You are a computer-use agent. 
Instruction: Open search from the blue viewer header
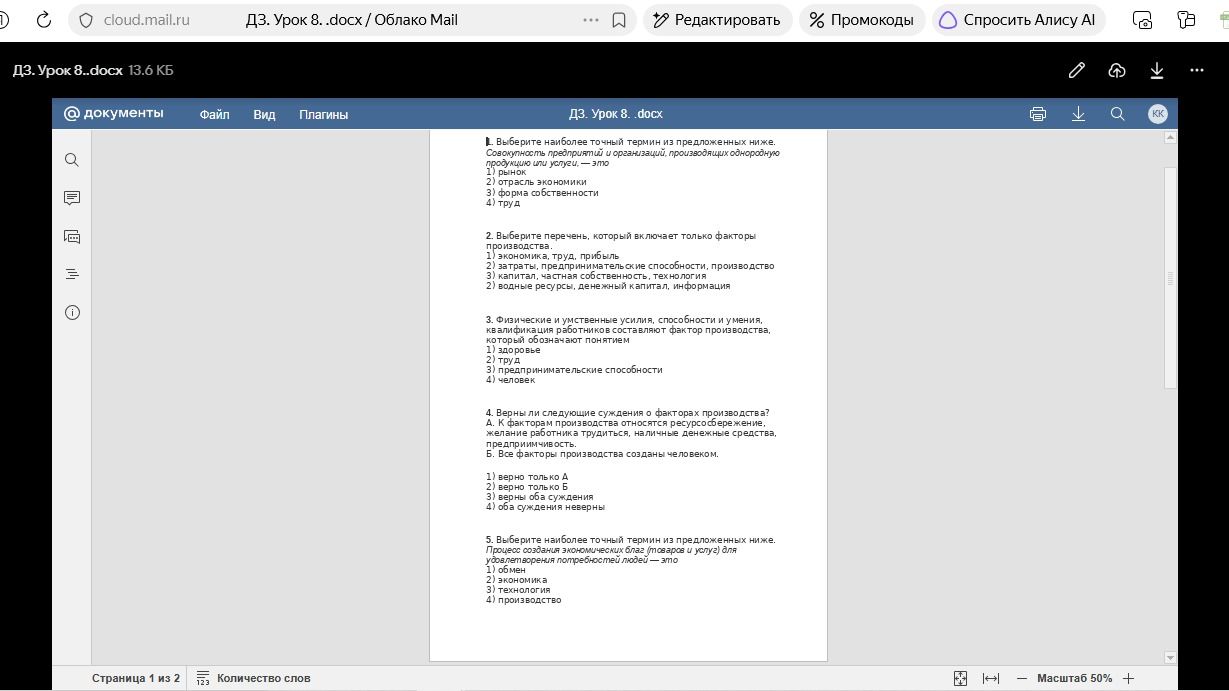pyautogui.click(x=1118, y=114)
